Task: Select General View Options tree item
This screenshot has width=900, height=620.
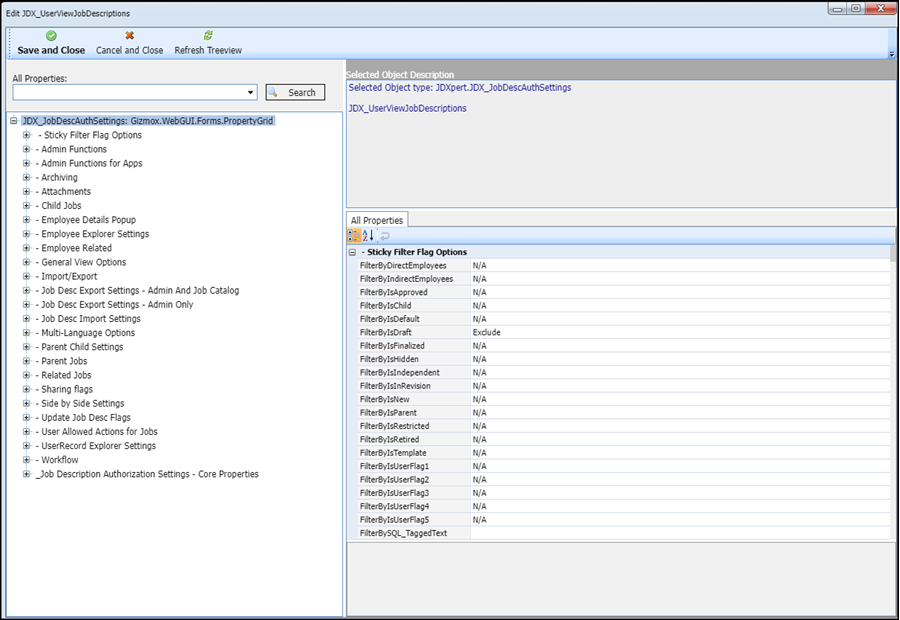Action: (81, 262)
